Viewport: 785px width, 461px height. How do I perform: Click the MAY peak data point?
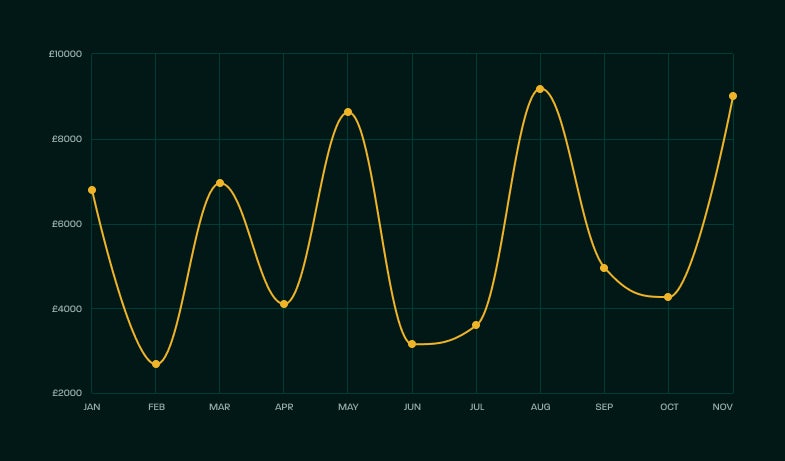pyautogui.click(x=348, y=112)
